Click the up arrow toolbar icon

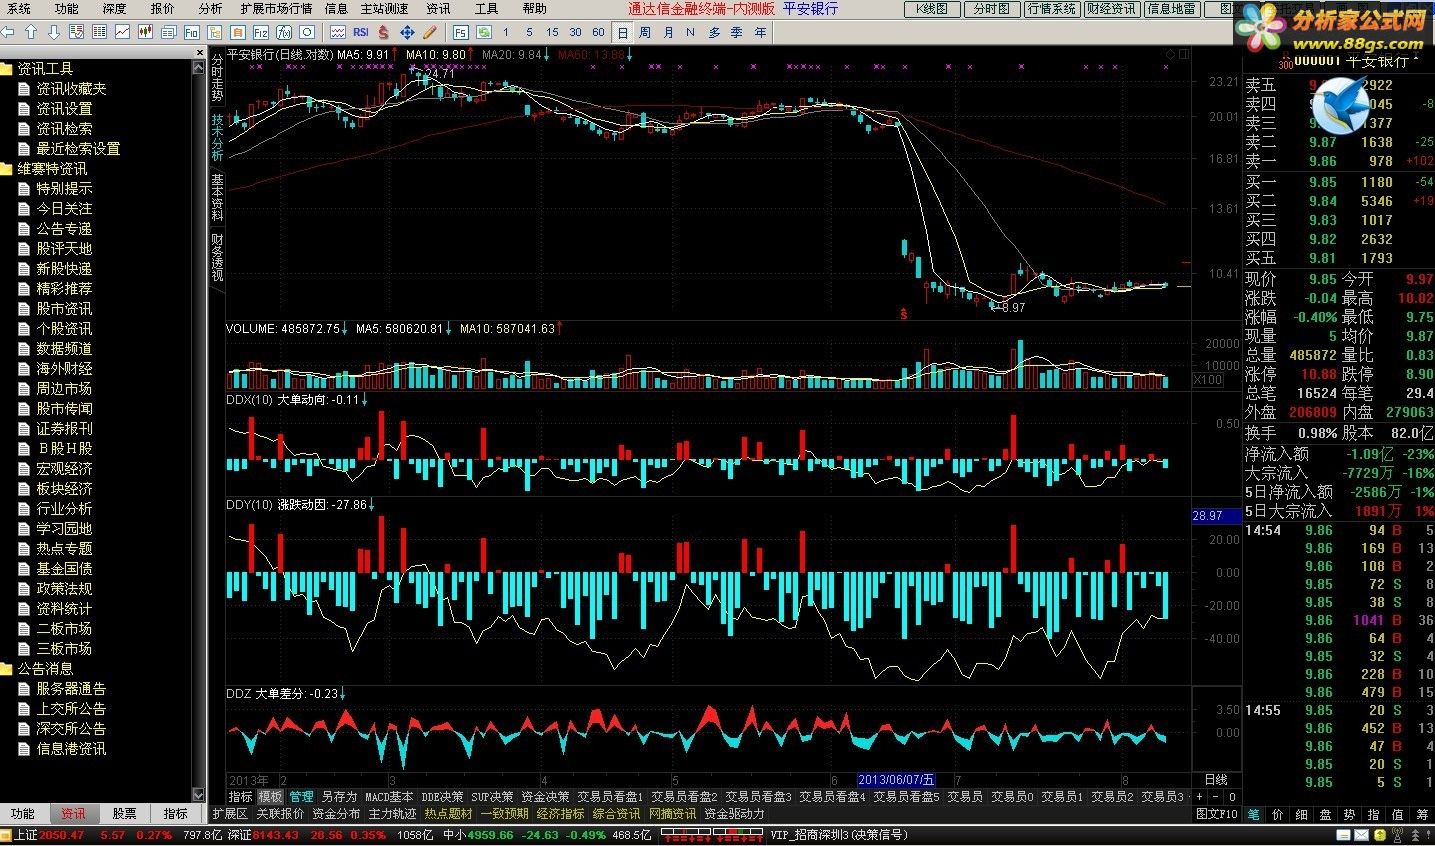point(31,32)
